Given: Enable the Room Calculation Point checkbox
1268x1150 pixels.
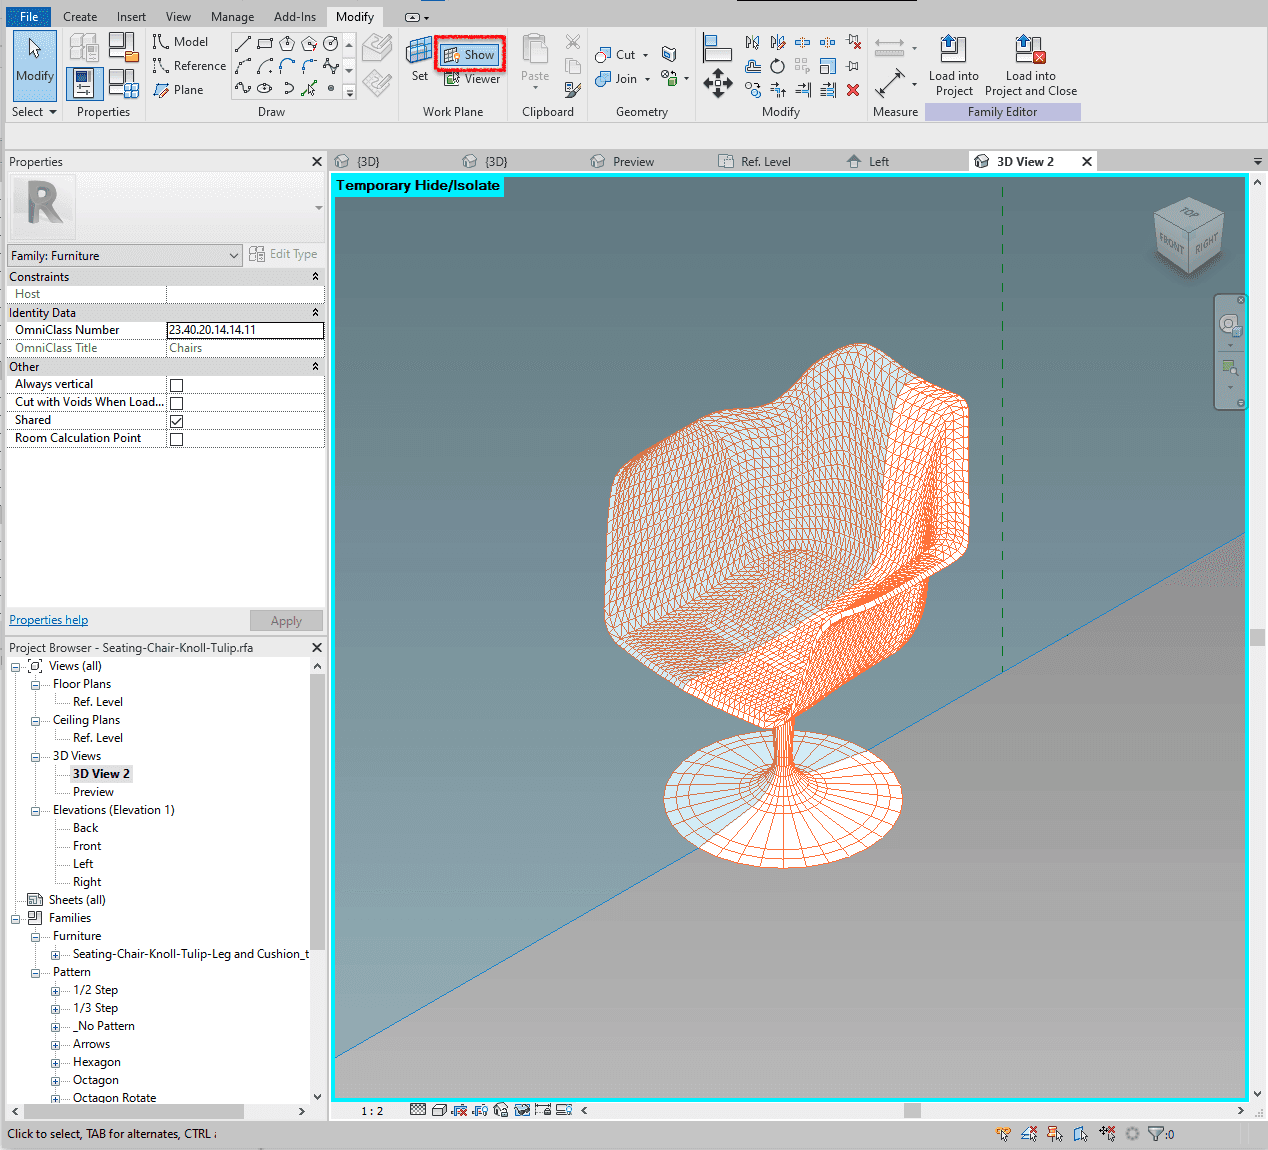Looking at the screenshot, I should (x=177, y=439).
